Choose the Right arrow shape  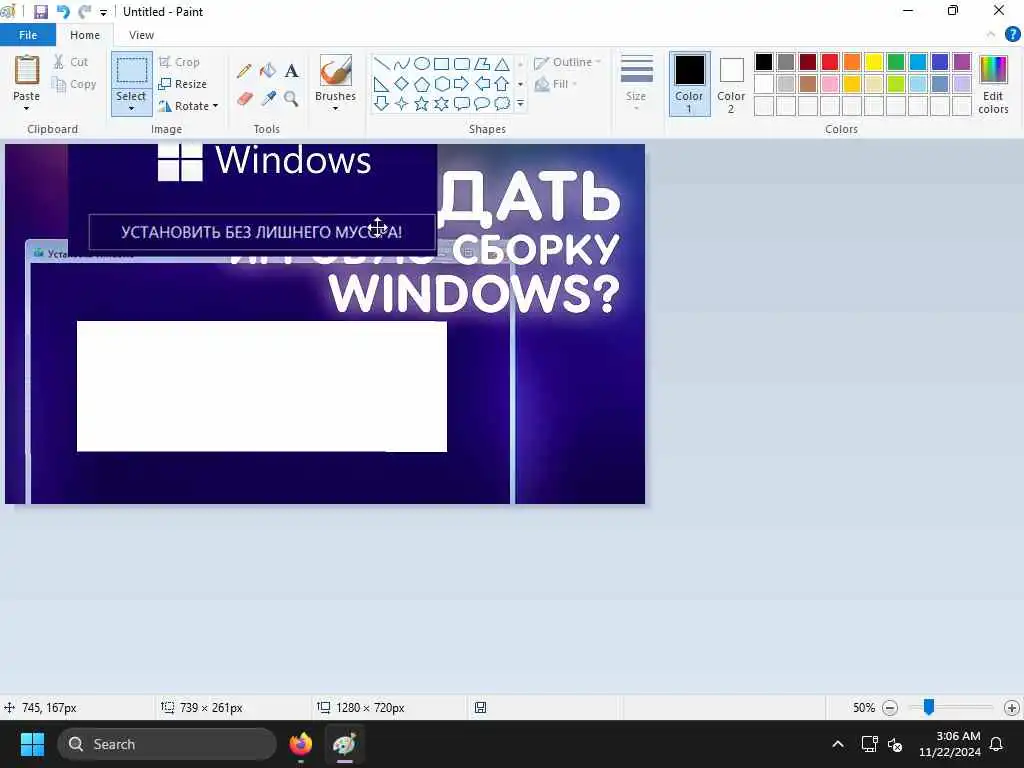(x=462, y=84)
